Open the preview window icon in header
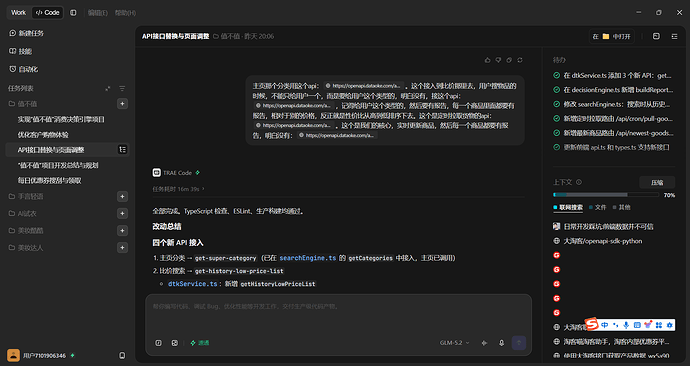The image size is (690, 366). coord(656,36)
